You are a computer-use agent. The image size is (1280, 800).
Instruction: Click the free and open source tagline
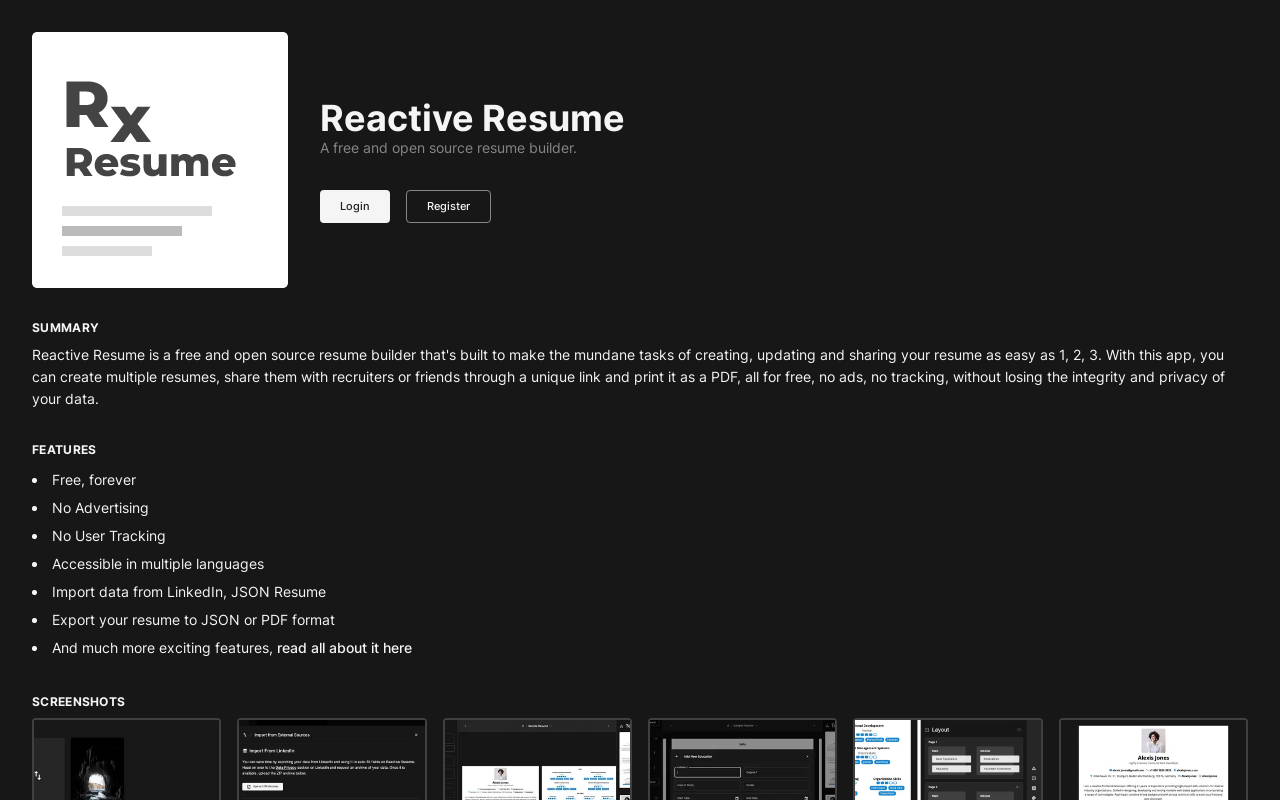pos(448,148)
